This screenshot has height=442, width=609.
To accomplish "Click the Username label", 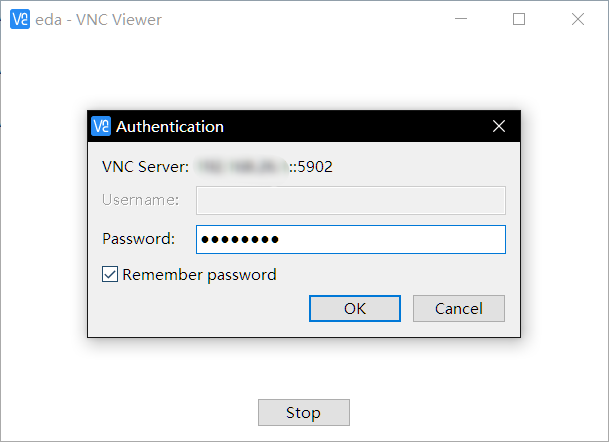I will [x=141, y=200].
